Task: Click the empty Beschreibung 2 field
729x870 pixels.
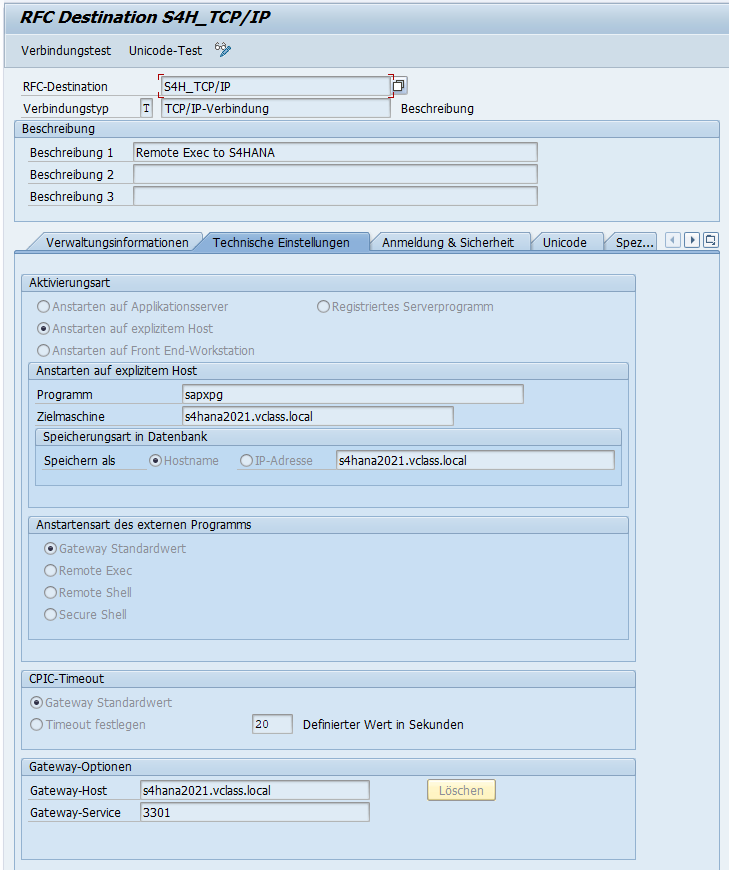Action: click(335, 174)
